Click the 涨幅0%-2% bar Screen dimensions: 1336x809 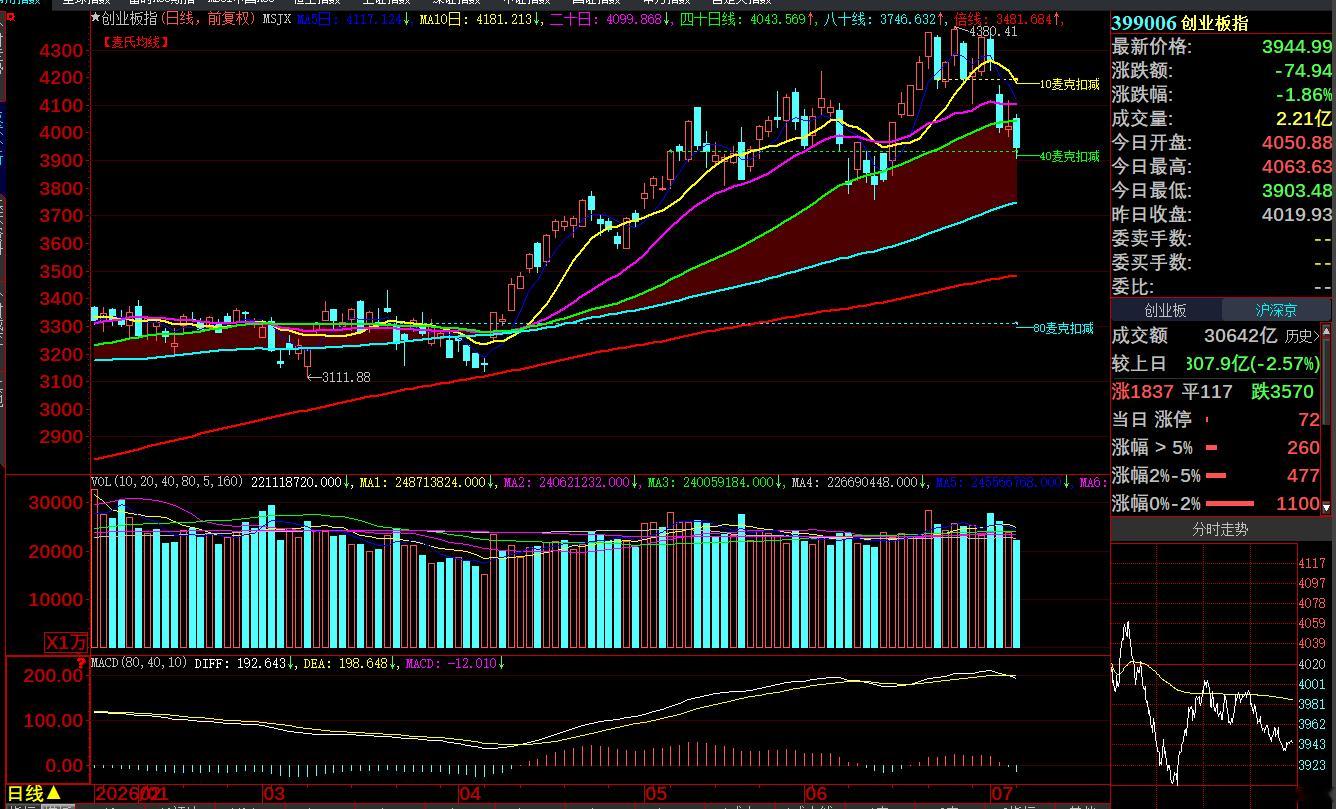click(1229, 504)
